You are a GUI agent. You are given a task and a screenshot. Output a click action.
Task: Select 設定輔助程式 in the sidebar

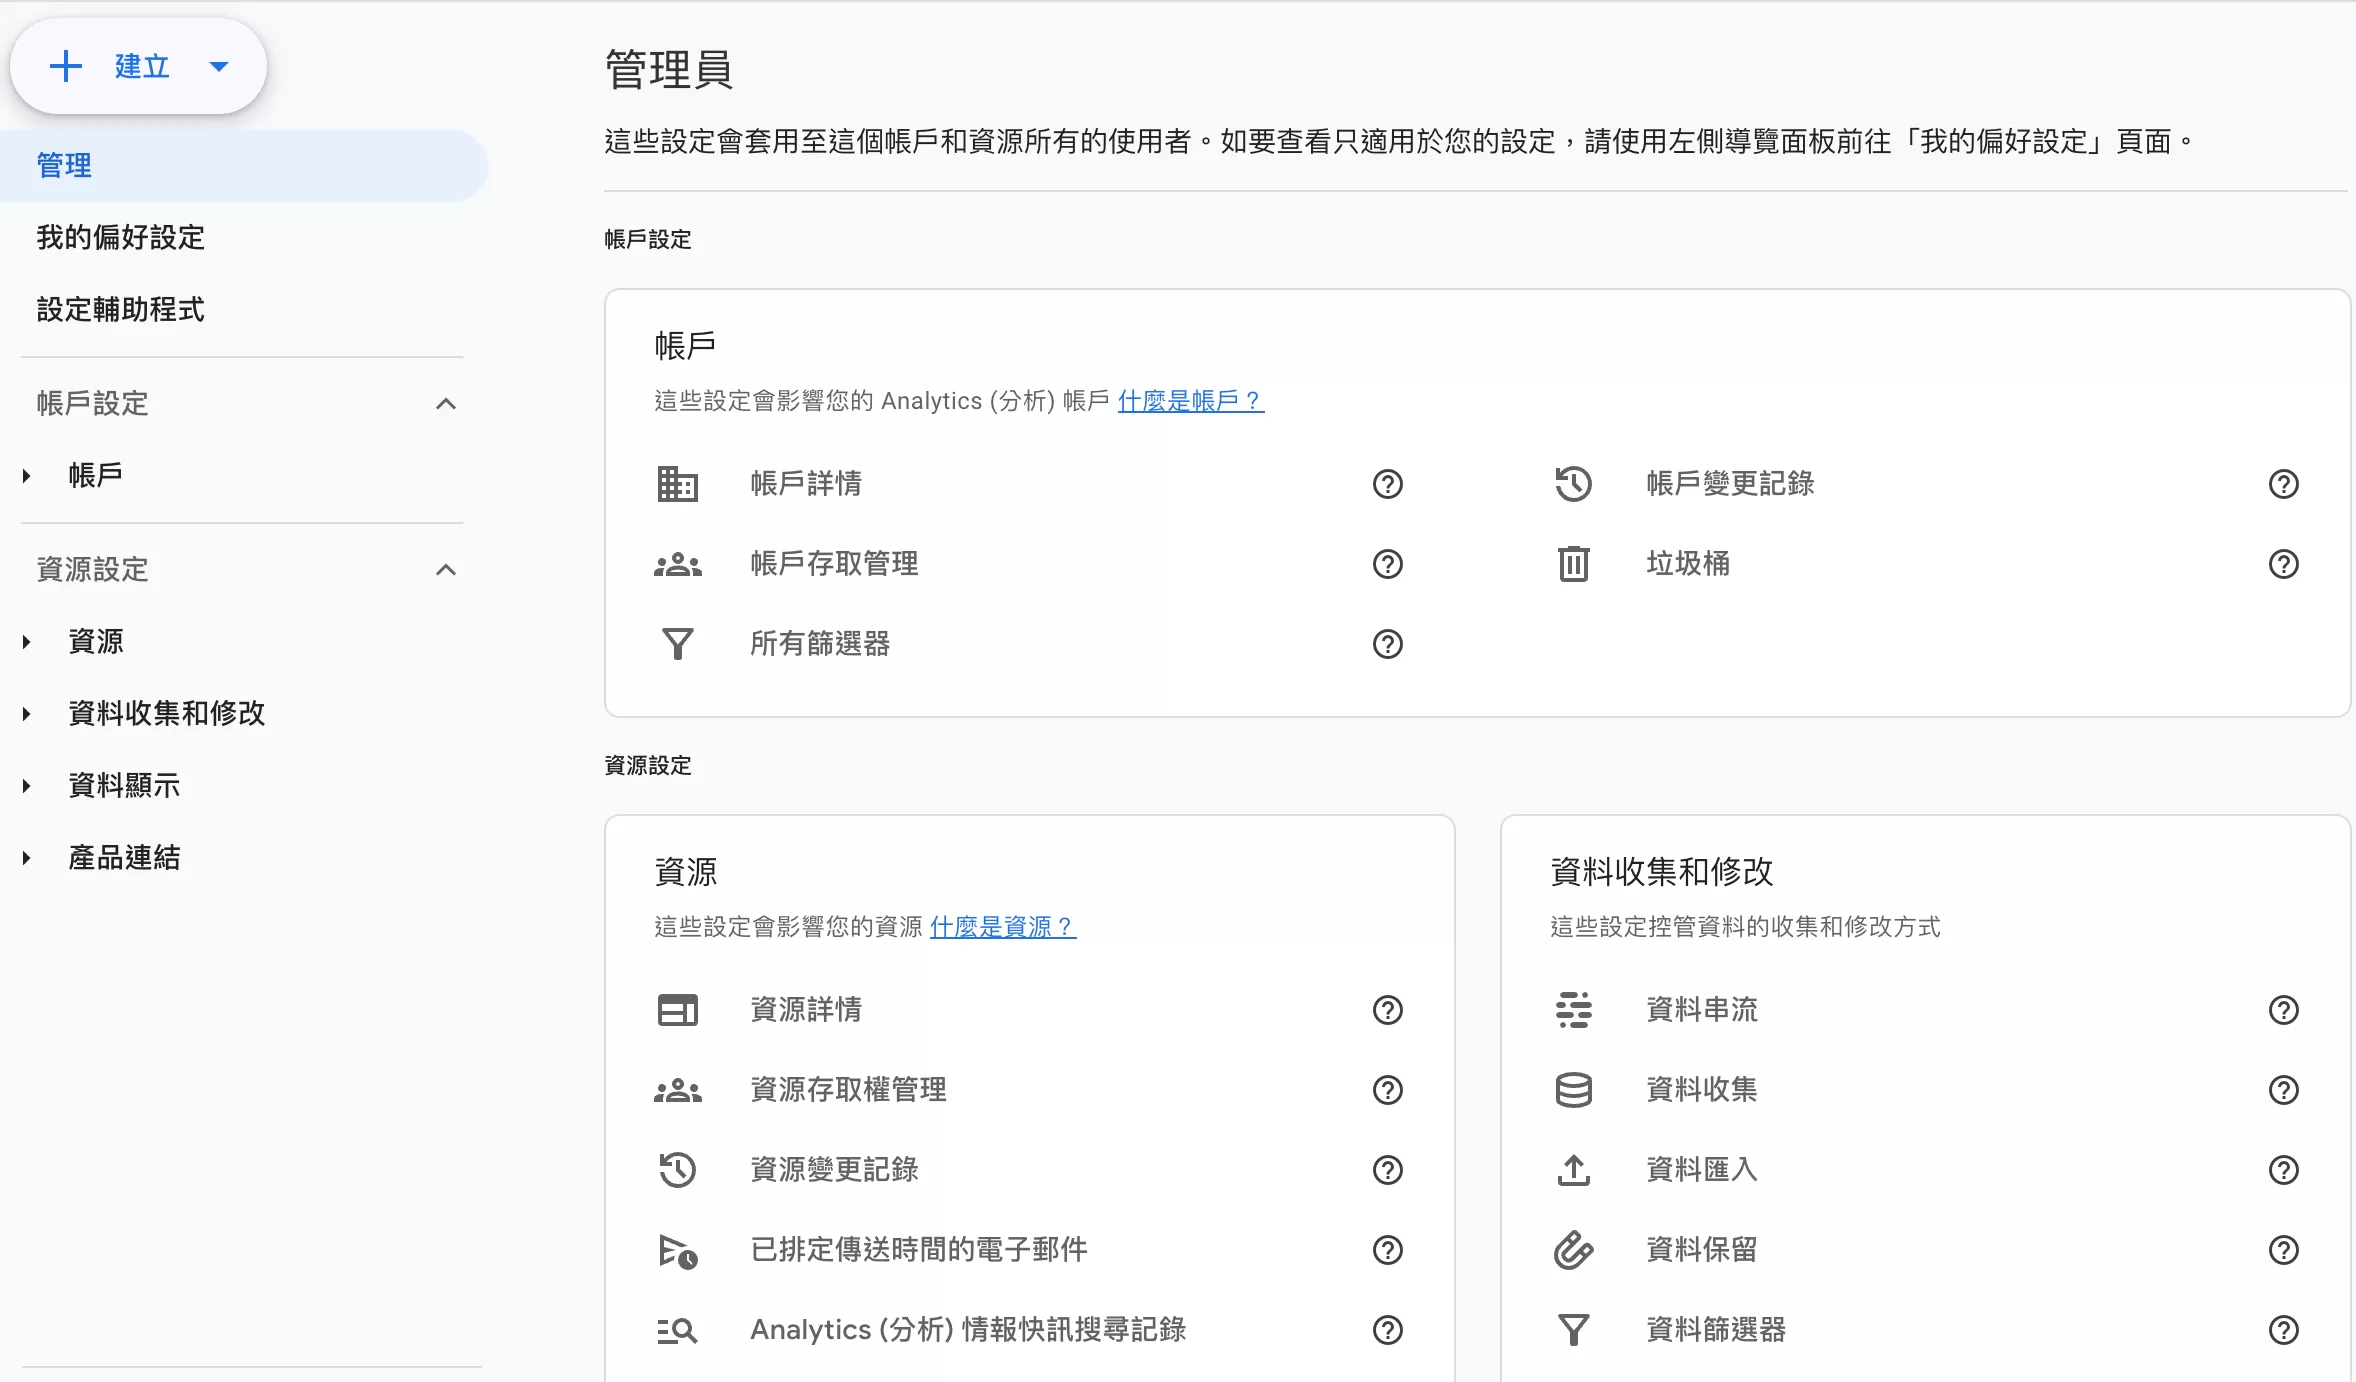121,310
